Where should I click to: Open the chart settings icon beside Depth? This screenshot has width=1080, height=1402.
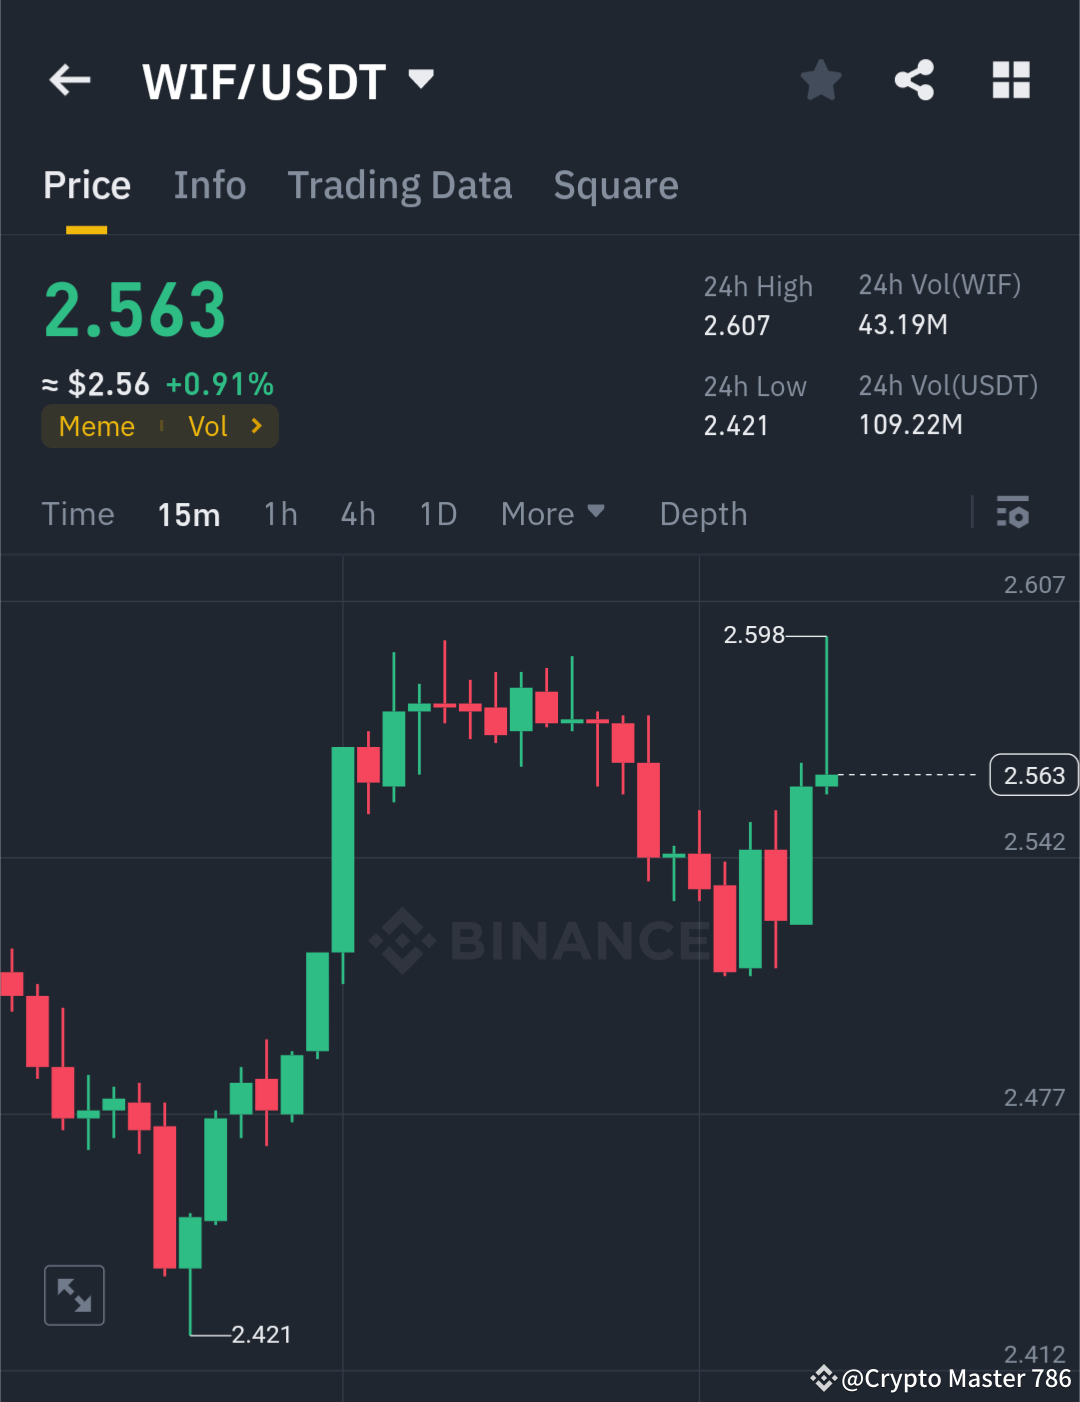pyautogui.click(x=1013, y=513)
